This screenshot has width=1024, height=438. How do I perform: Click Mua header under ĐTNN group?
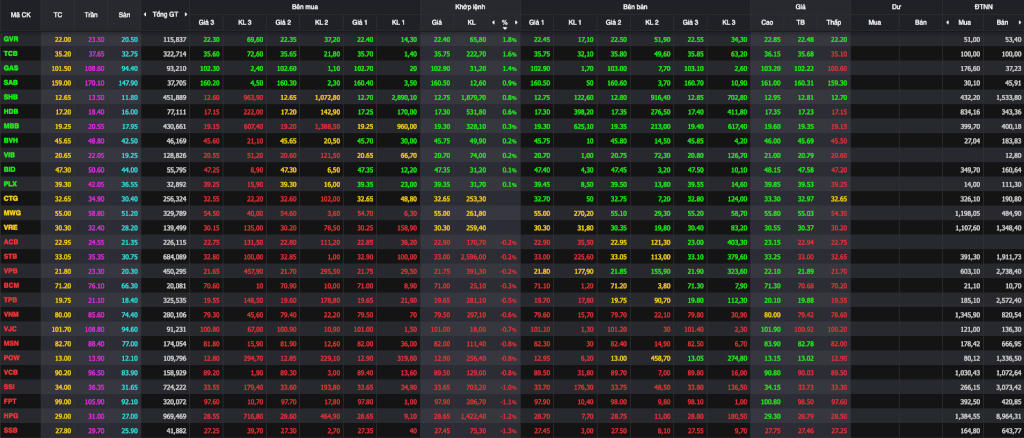(x=964, y=22)
